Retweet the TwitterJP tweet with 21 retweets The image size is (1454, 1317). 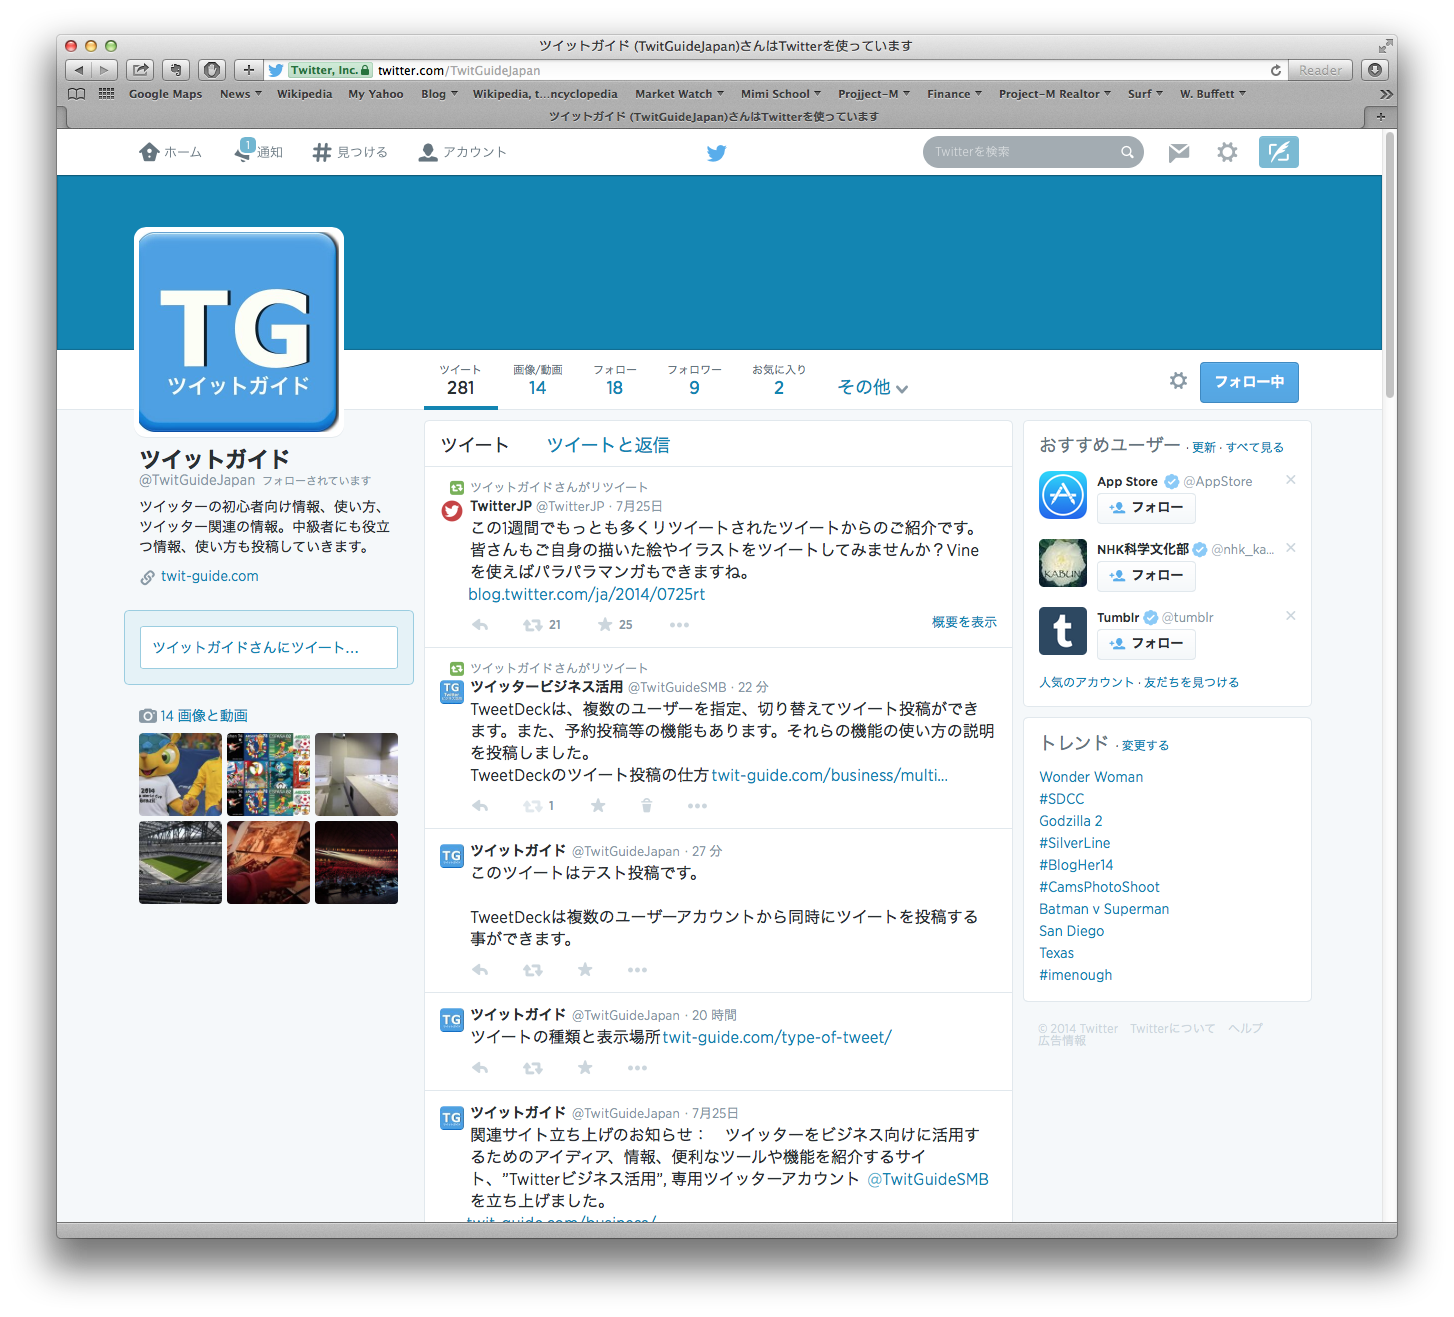pos(533,625)
